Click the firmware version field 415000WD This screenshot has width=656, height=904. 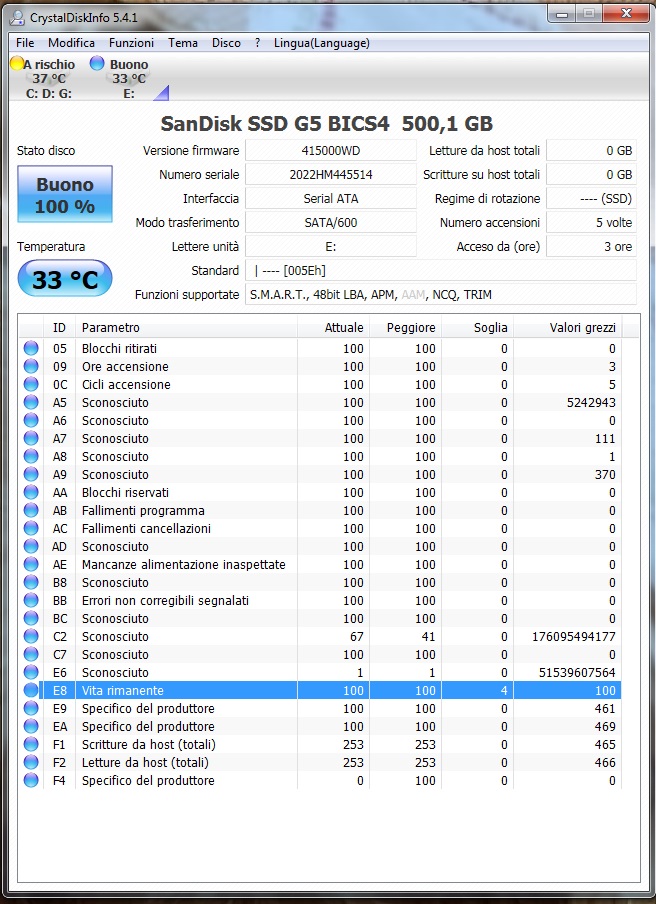coord(331,150)
